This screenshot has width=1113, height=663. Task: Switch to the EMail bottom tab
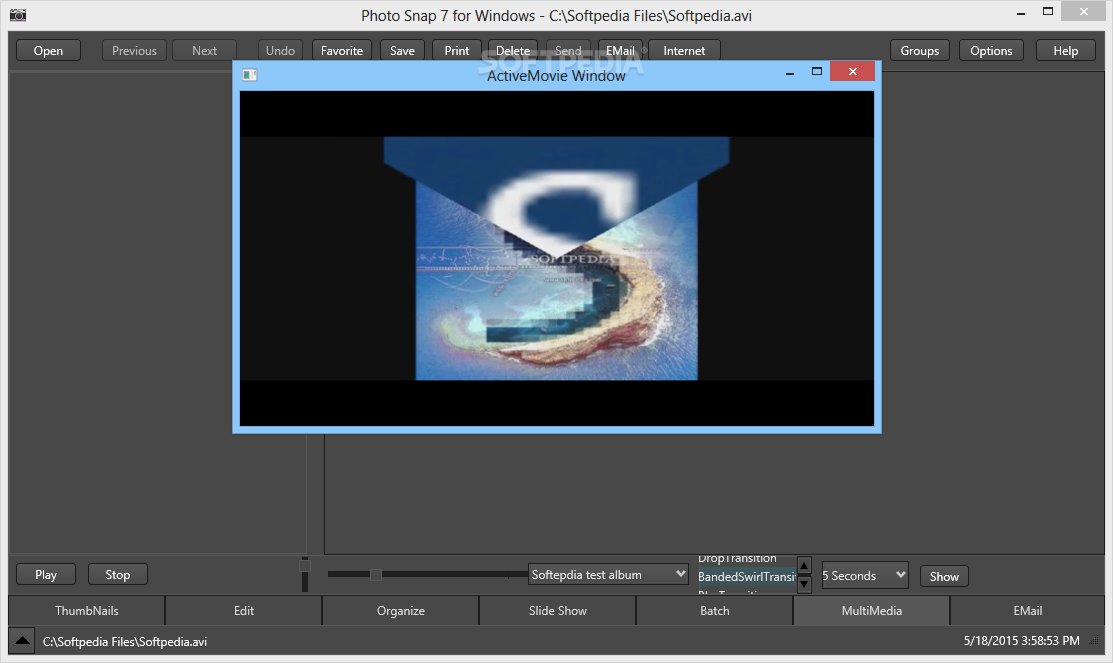click(1027, 610)
